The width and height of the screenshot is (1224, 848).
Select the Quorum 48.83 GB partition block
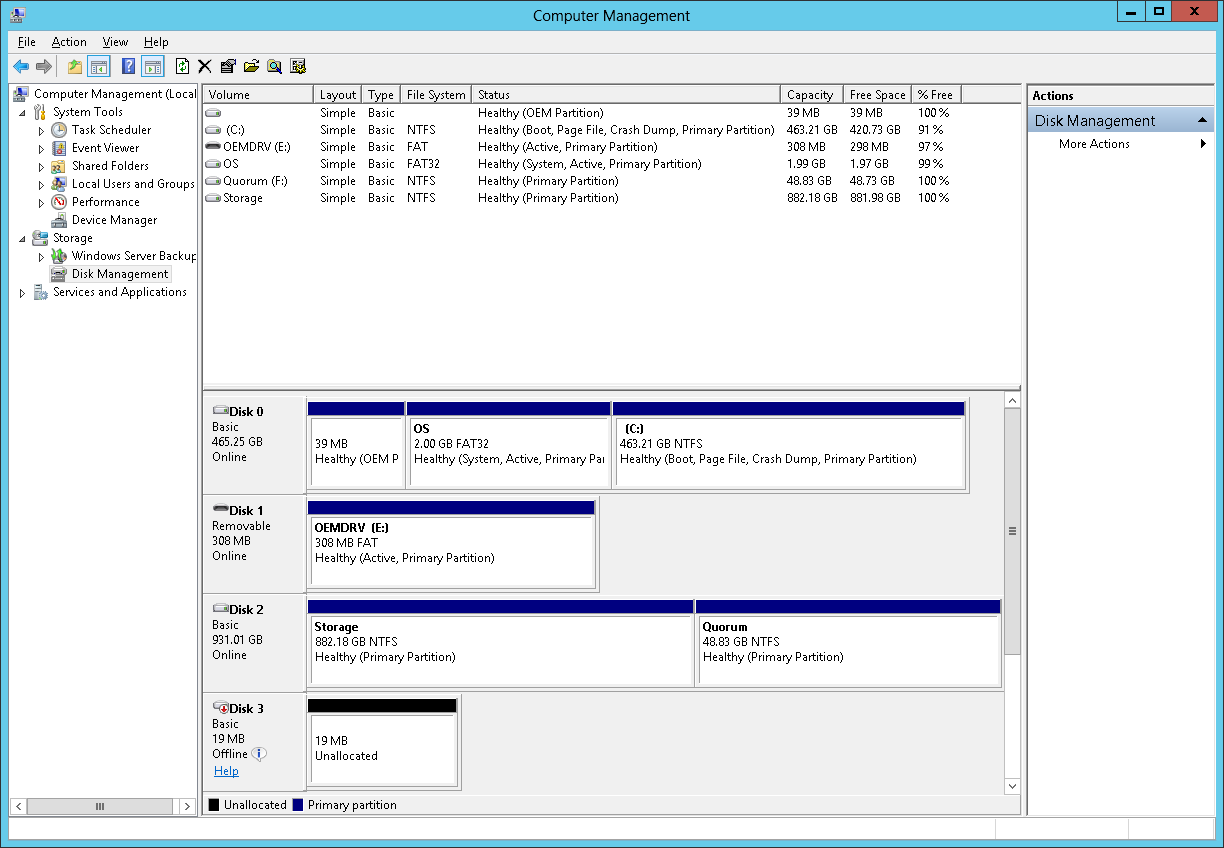848,643
